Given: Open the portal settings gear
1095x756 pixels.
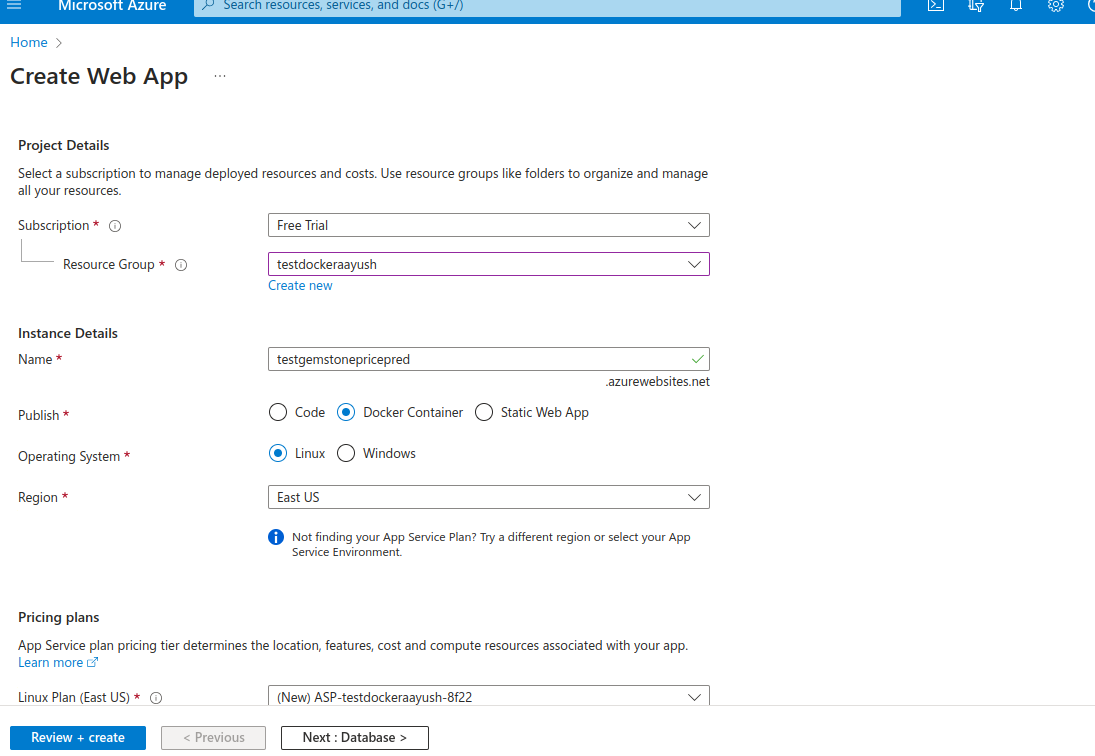Looking at the screenshot, I should [1056, 5].
